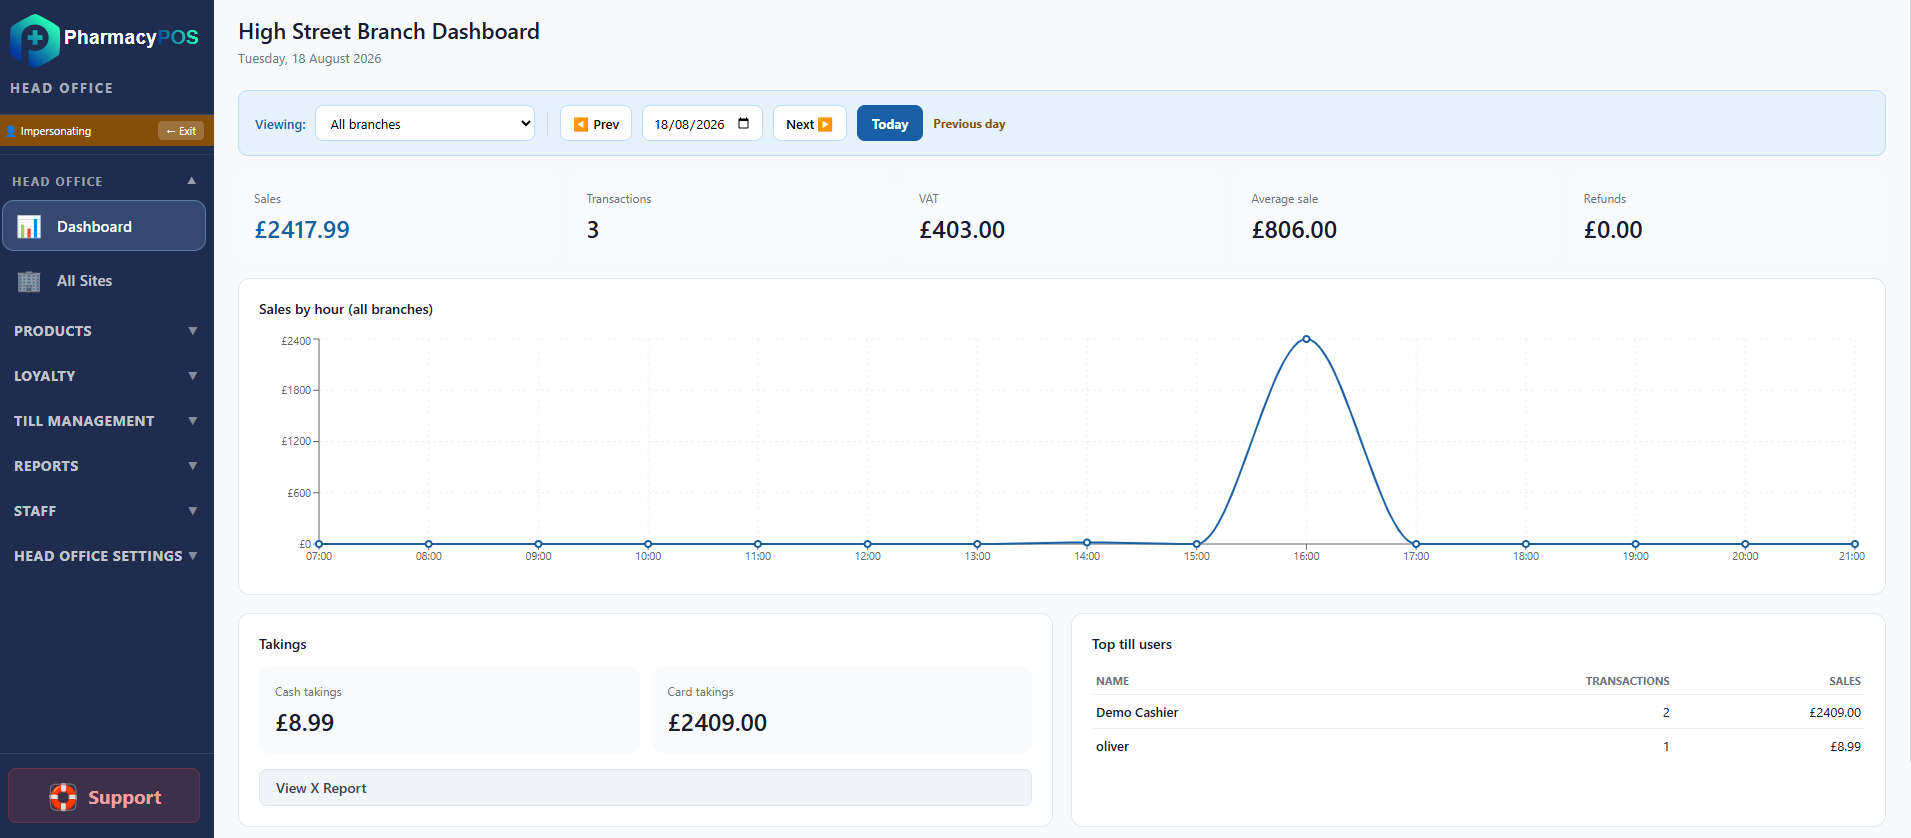
Task: Click the Sales value £2417.99
Action: pyautogui.click(x=302, y=230)
